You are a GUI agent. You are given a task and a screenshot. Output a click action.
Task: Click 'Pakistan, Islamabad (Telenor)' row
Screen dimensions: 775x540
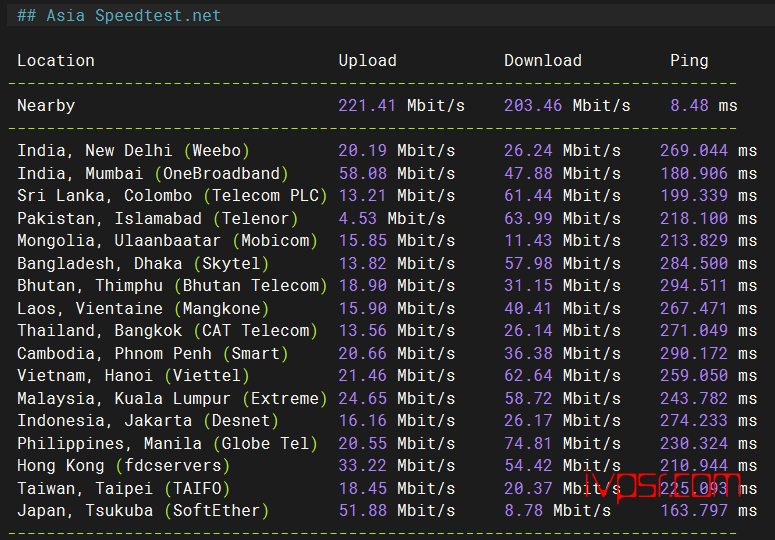point(158,218)
